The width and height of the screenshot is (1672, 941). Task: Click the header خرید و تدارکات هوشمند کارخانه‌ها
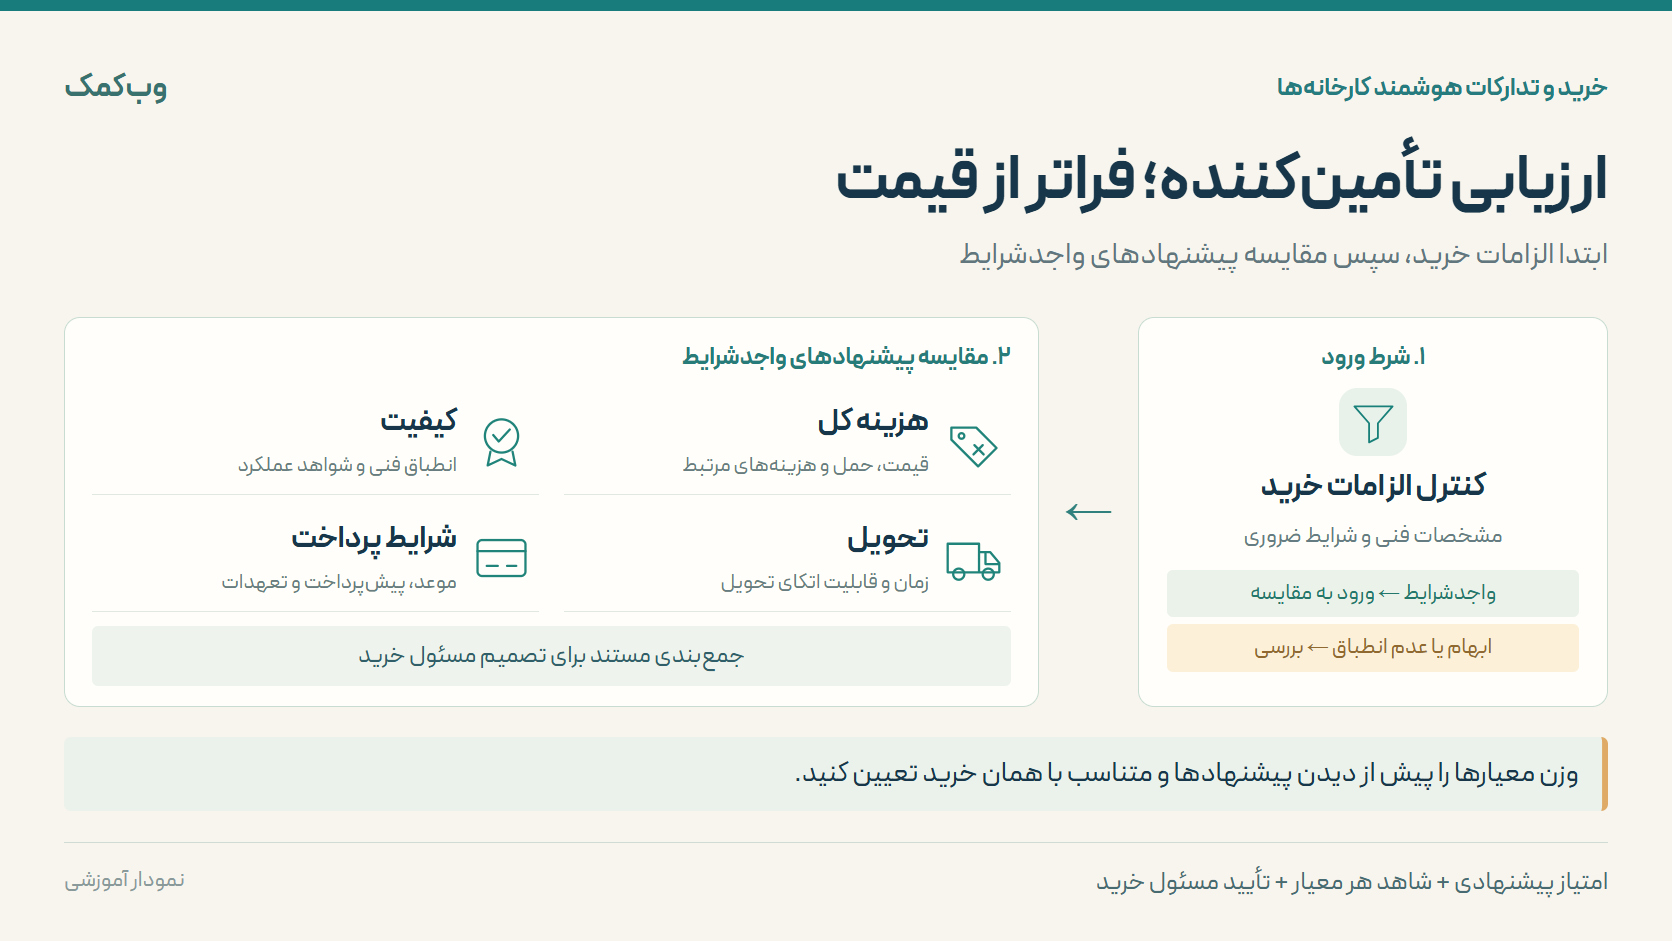click(1441, 88)
